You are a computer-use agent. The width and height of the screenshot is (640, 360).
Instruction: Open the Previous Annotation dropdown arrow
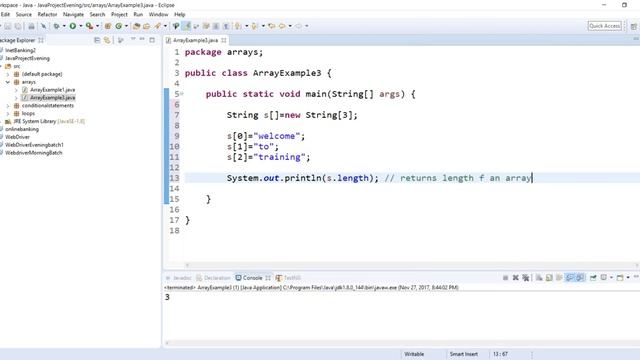coord(263,26)
